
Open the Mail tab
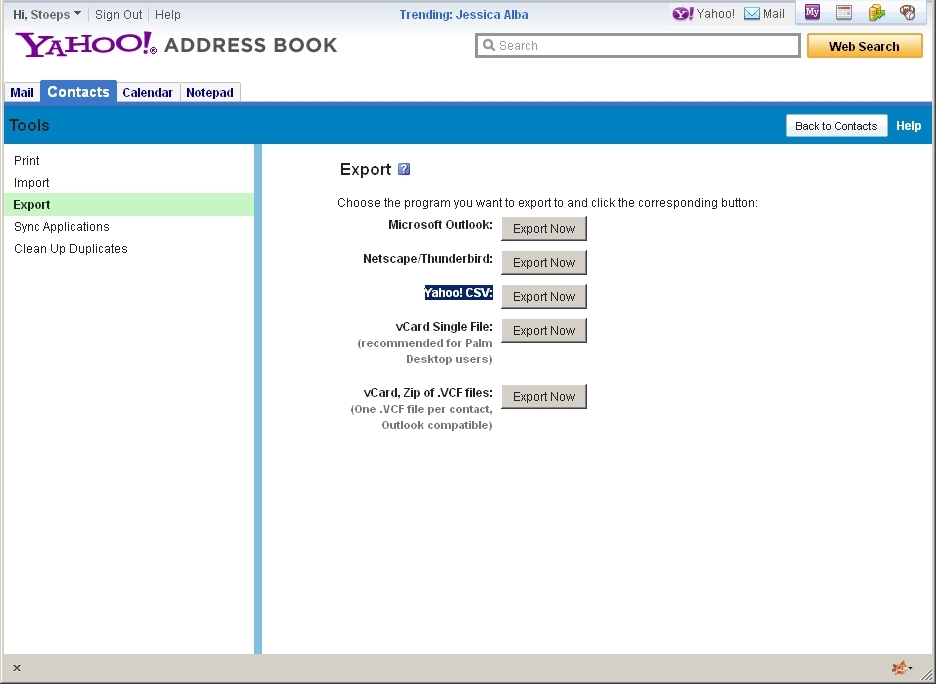[x=22, y=92]
